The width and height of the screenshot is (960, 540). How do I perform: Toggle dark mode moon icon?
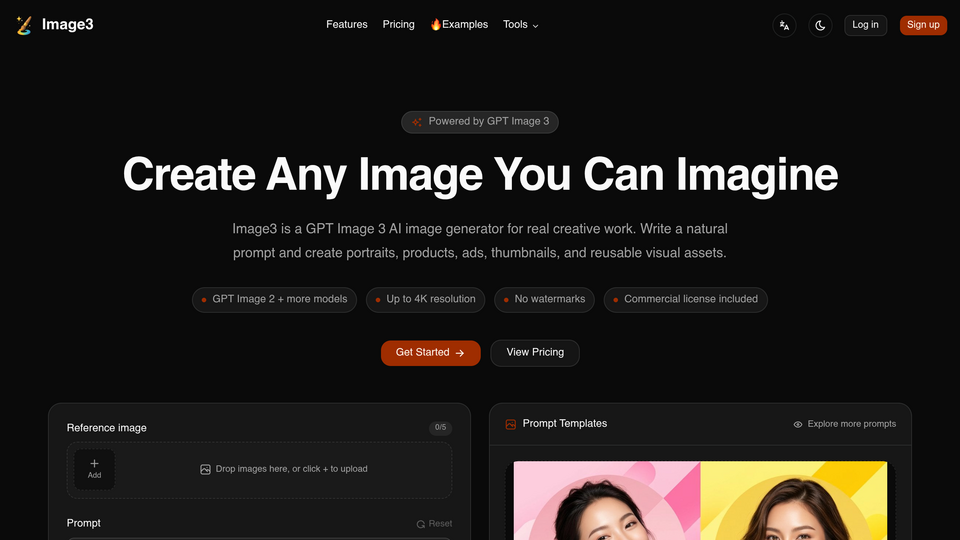tap(820, 26)
